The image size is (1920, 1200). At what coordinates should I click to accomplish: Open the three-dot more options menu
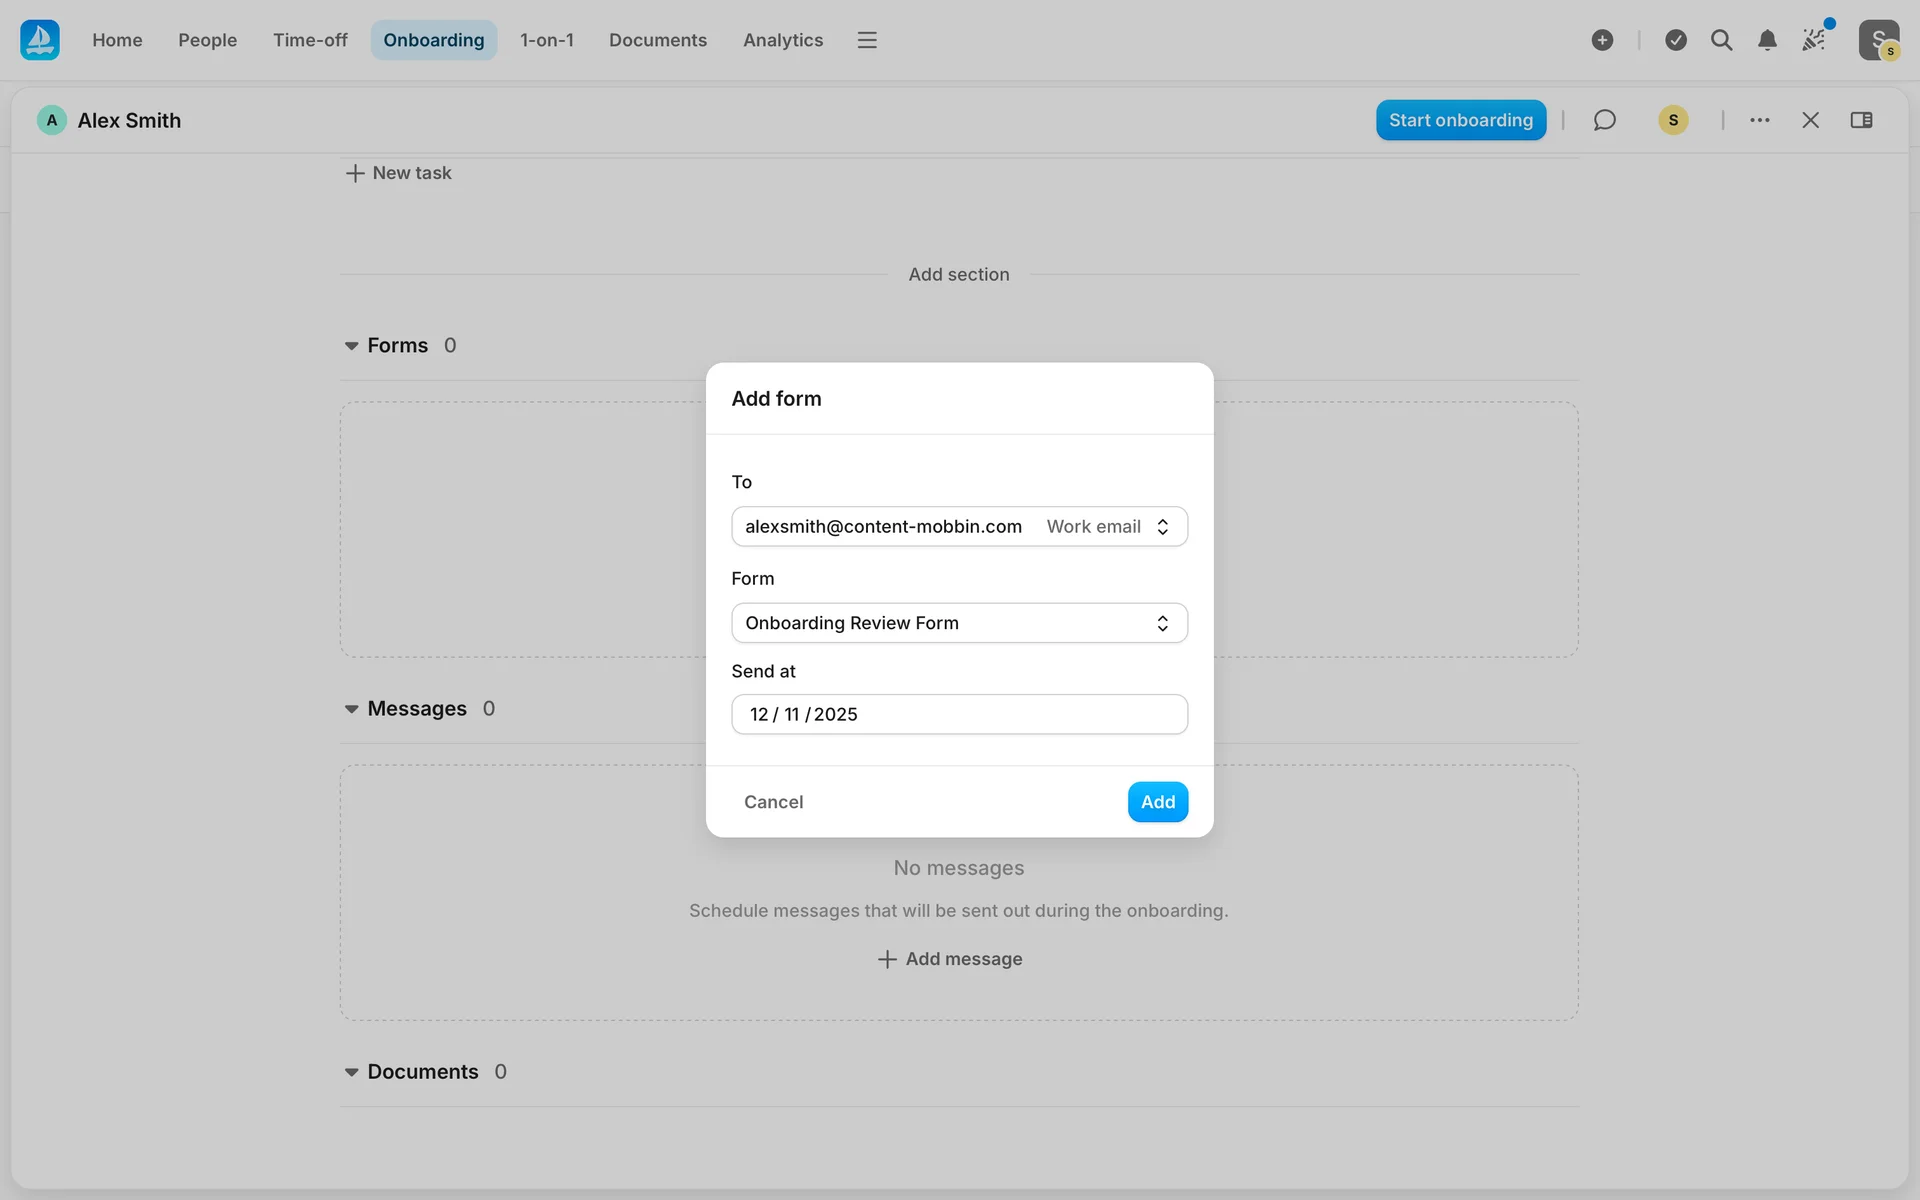pyautogui.click(x=1760, y=120)
